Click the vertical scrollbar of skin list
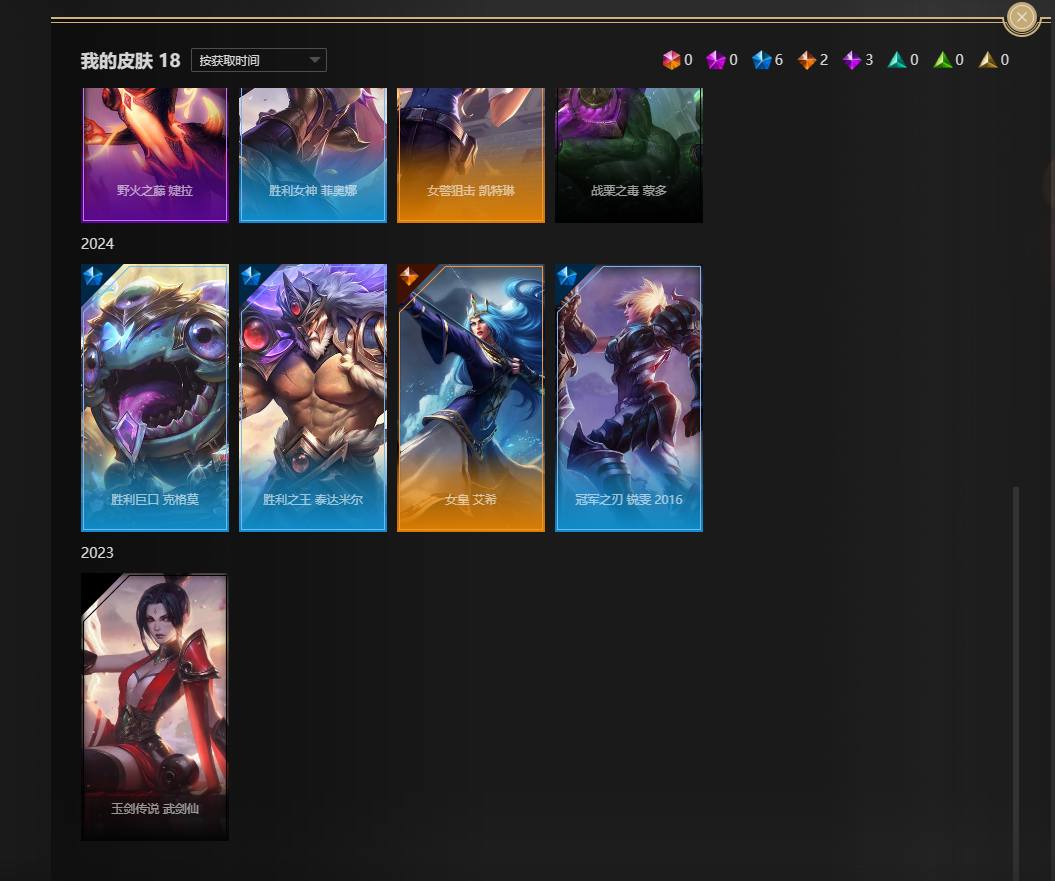 [1017, 680]
